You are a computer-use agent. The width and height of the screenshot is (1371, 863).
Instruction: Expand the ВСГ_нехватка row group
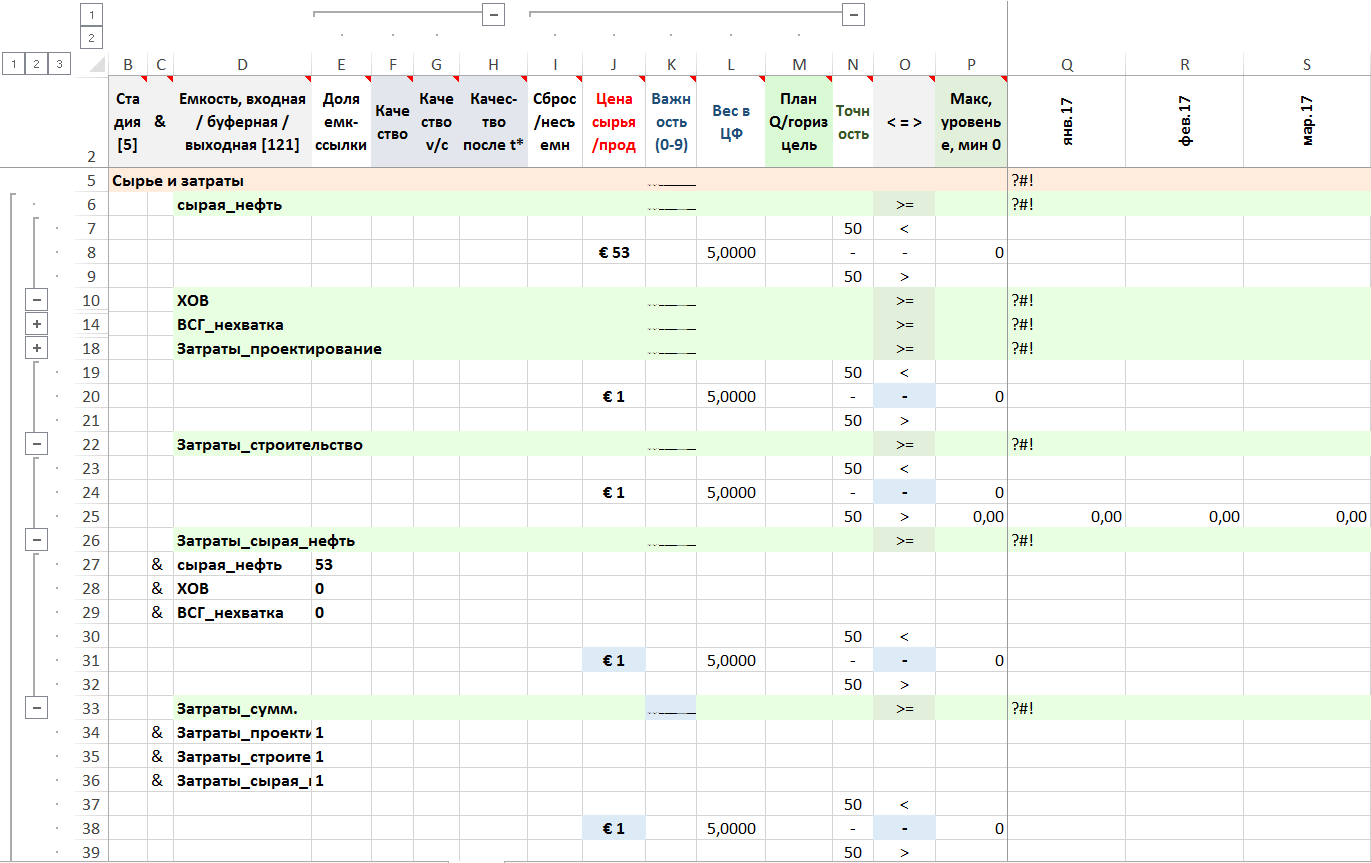[x=37, y=324]
